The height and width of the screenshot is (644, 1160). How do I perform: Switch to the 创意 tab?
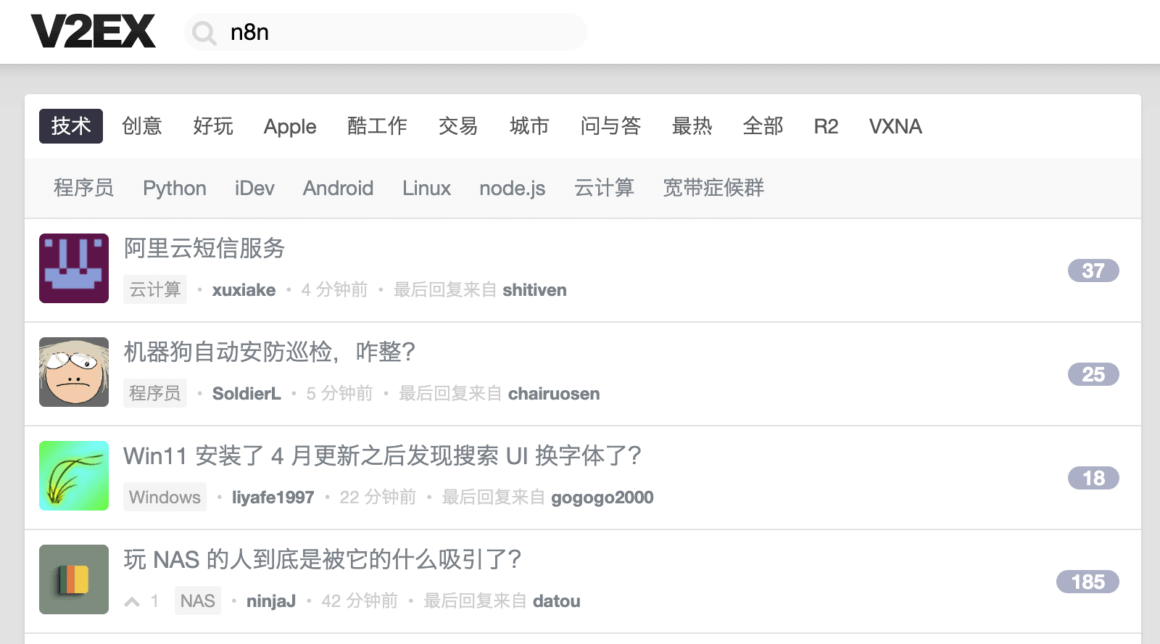click(x=142, y=126)
